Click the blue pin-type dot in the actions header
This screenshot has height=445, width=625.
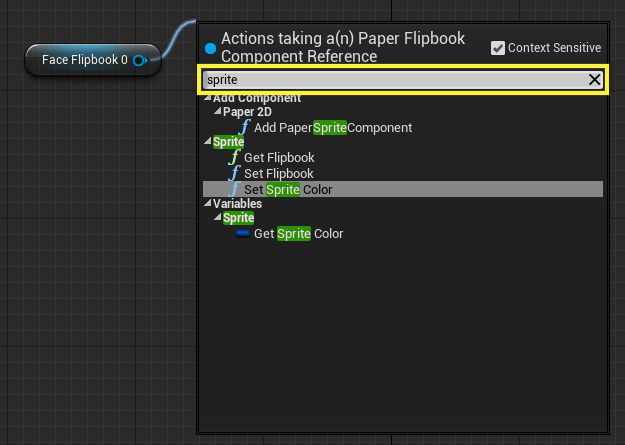(210, 48)
